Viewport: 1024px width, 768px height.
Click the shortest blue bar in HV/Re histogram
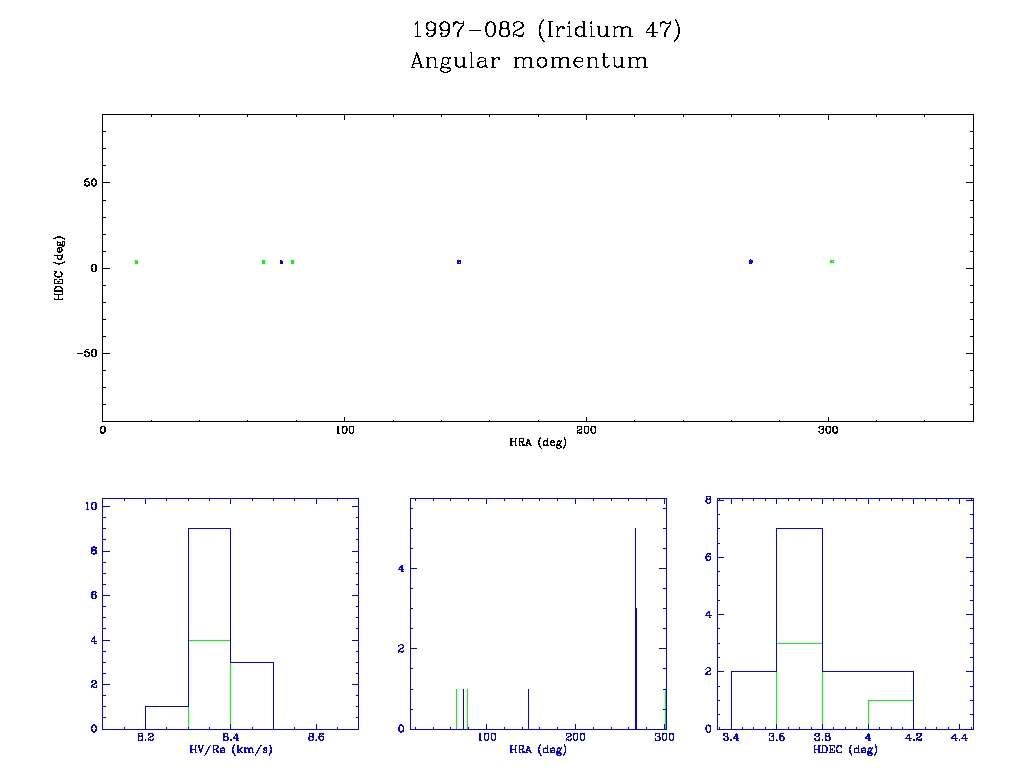pyautogui.click(x=167, y=718)
